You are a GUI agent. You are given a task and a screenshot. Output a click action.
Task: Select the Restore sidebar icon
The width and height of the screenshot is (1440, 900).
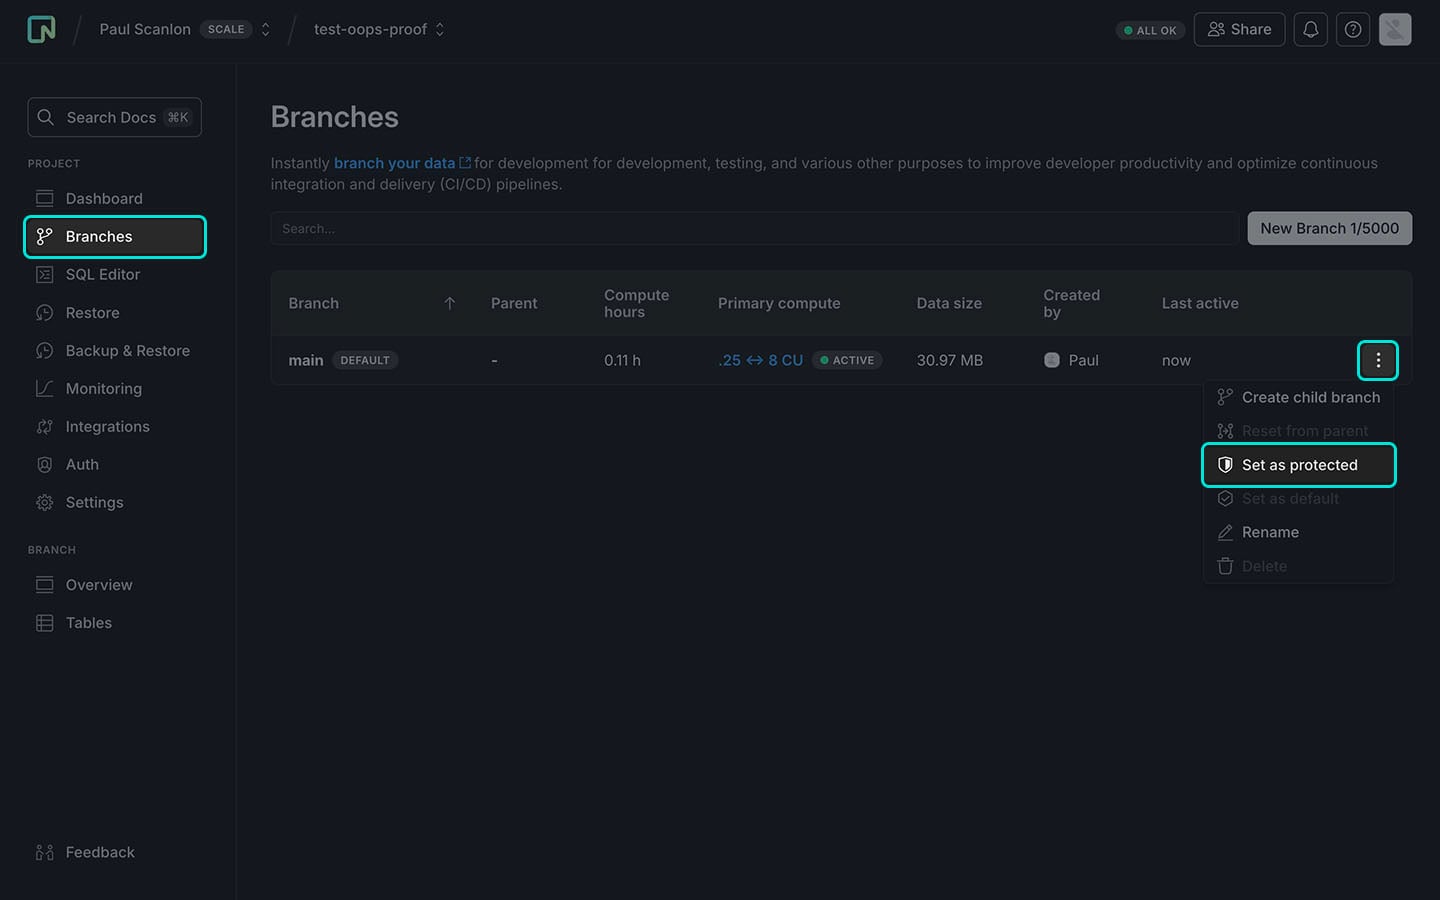(x=44, y=312)
